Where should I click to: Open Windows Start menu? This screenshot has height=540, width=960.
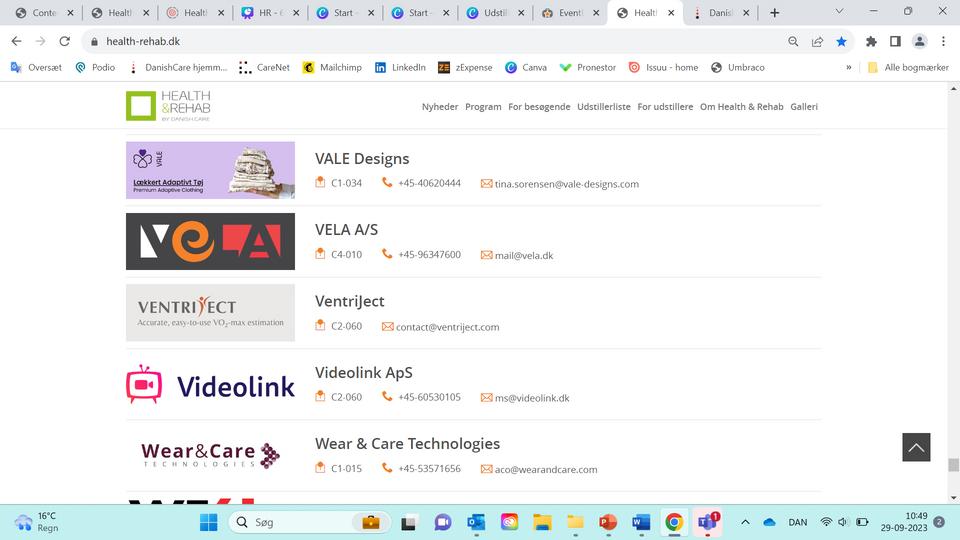(209, 522)
